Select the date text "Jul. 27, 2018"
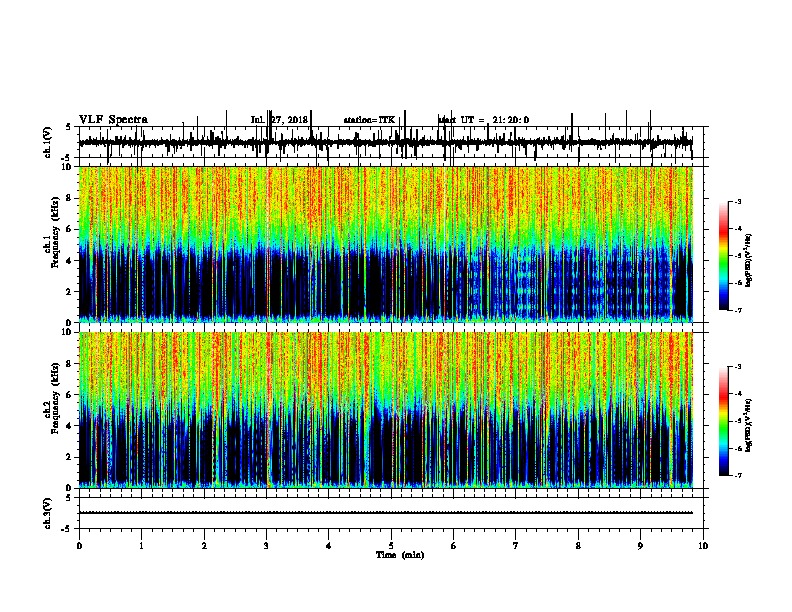Screen dimensions: 792x612 pos(279,120)
